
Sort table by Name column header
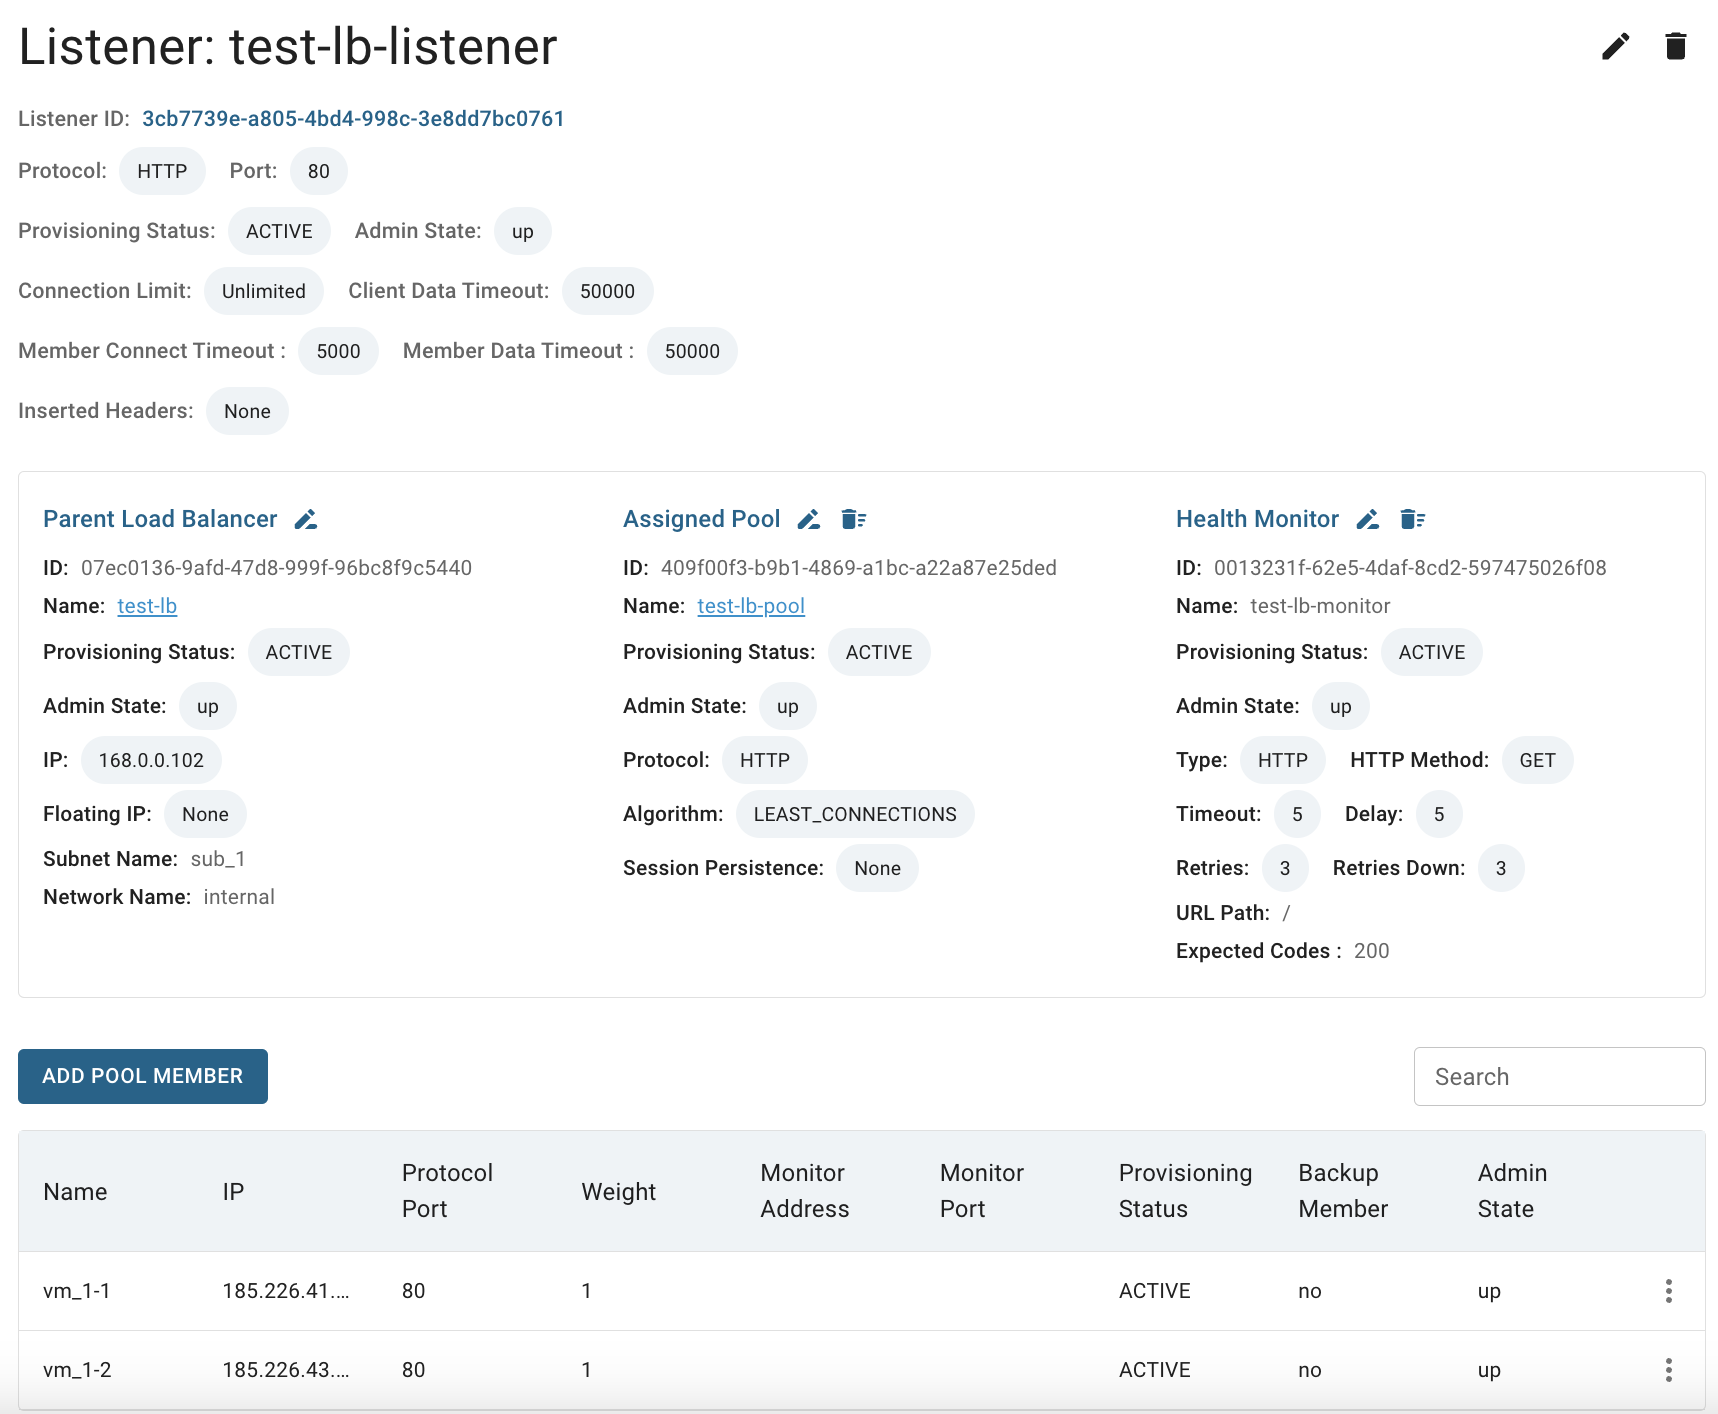coord(75,1192)
